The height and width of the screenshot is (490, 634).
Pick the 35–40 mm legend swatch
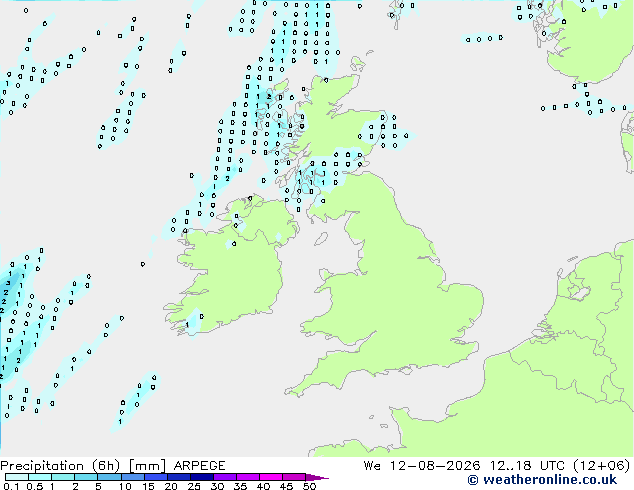(248, 477)
